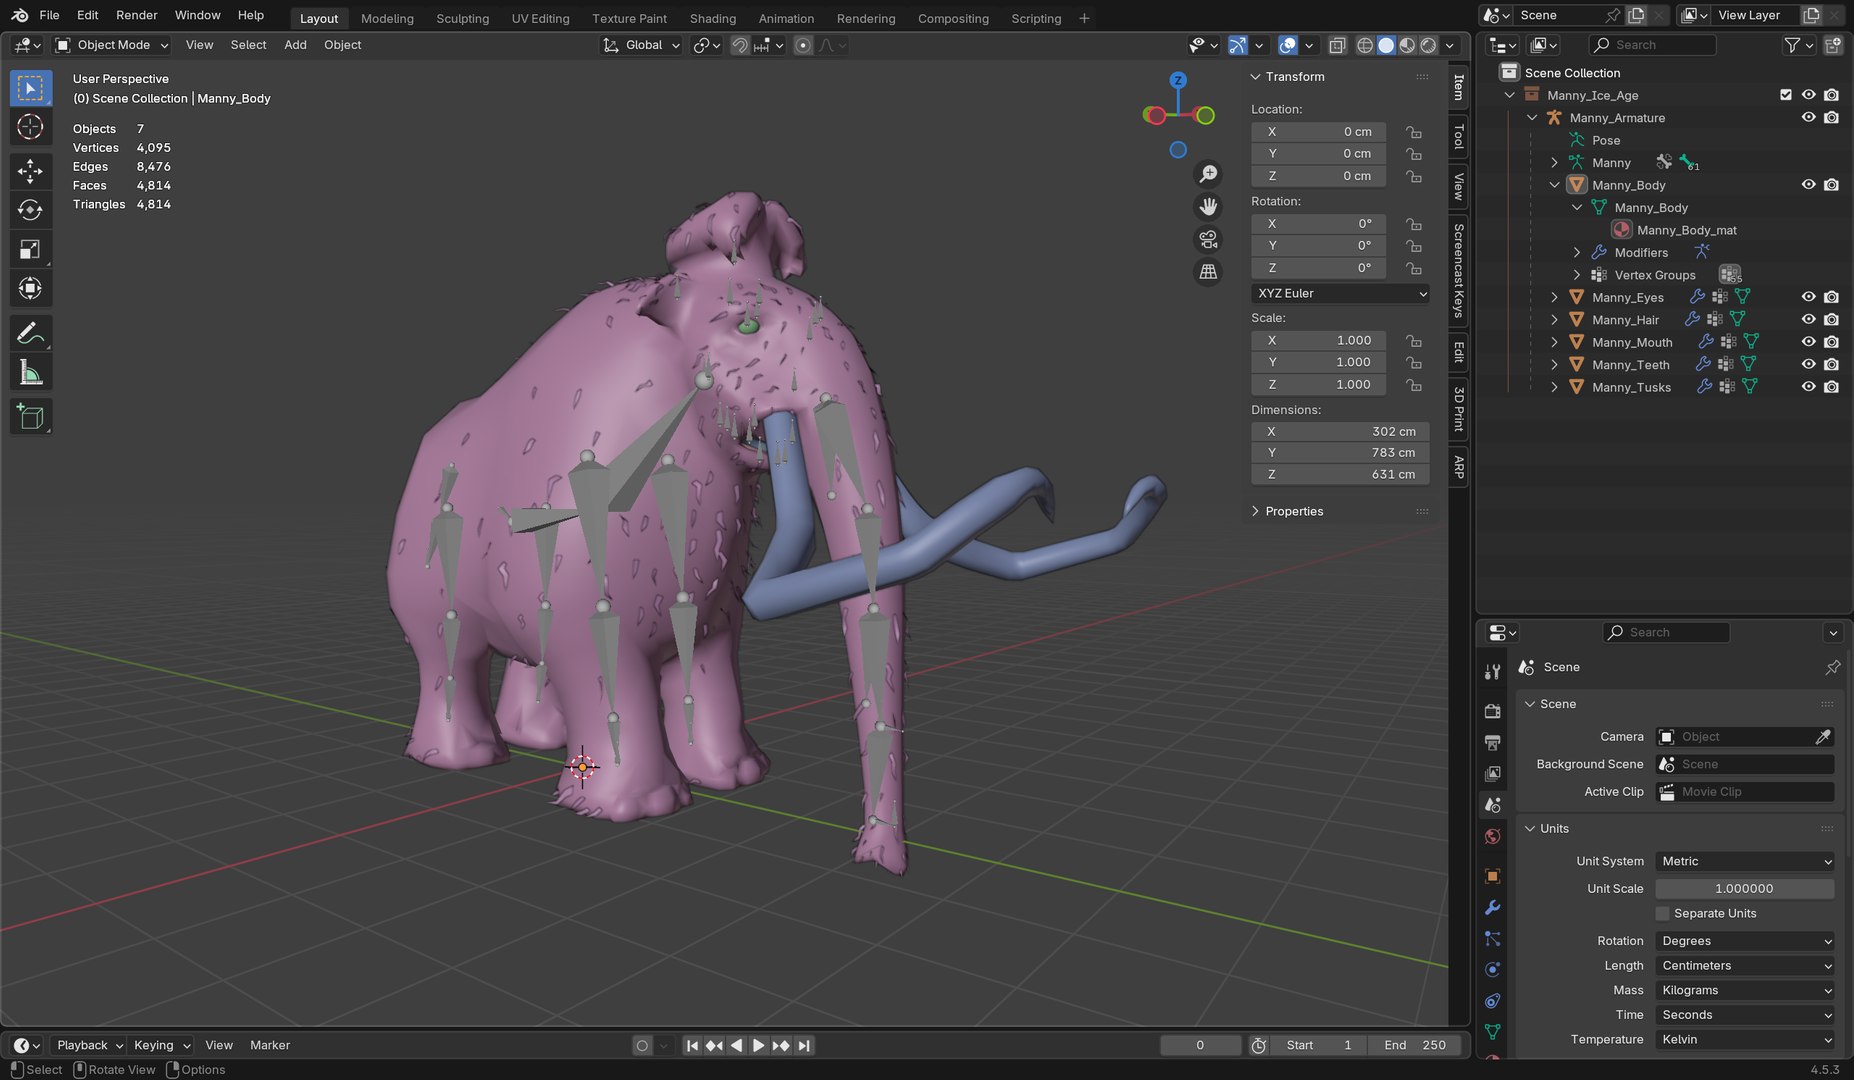This screenshot has width=1854, height=1080.
Task: Click the pan view hand icon
Action: pyautogui.click(x=1208, y=206)
